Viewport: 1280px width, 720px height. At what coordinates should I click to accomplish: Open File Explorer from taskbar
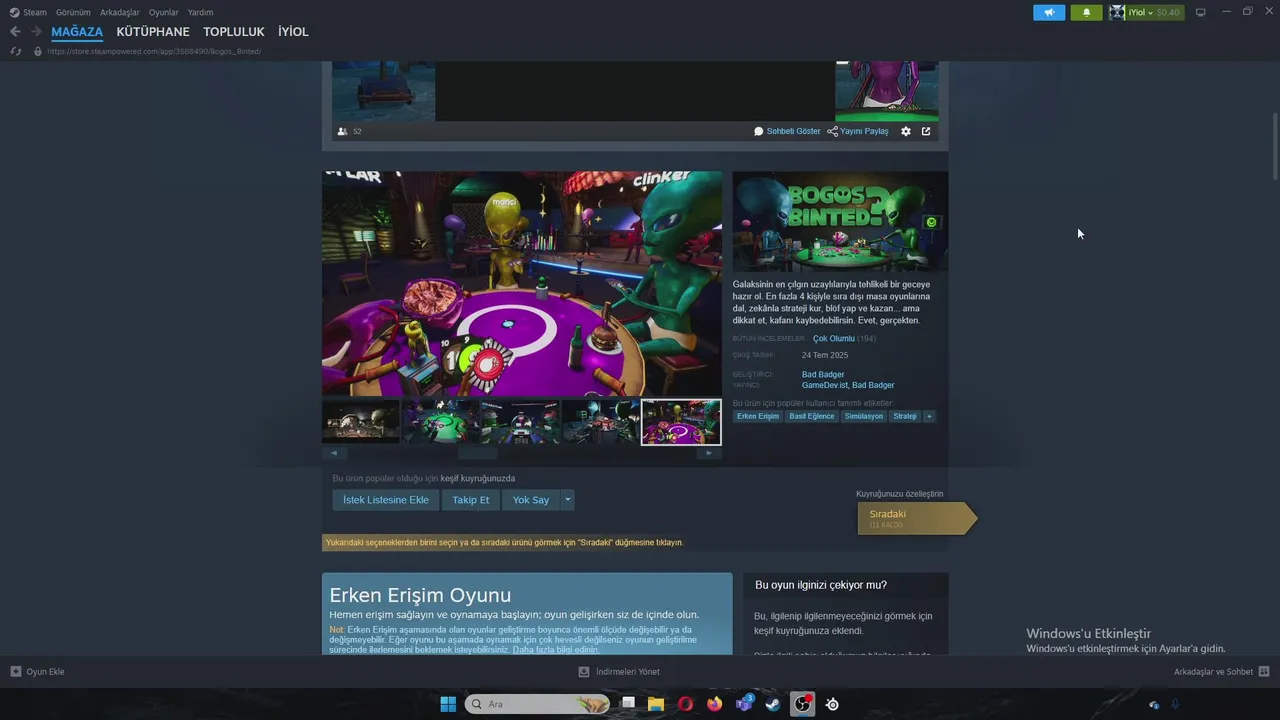(656, 704)
